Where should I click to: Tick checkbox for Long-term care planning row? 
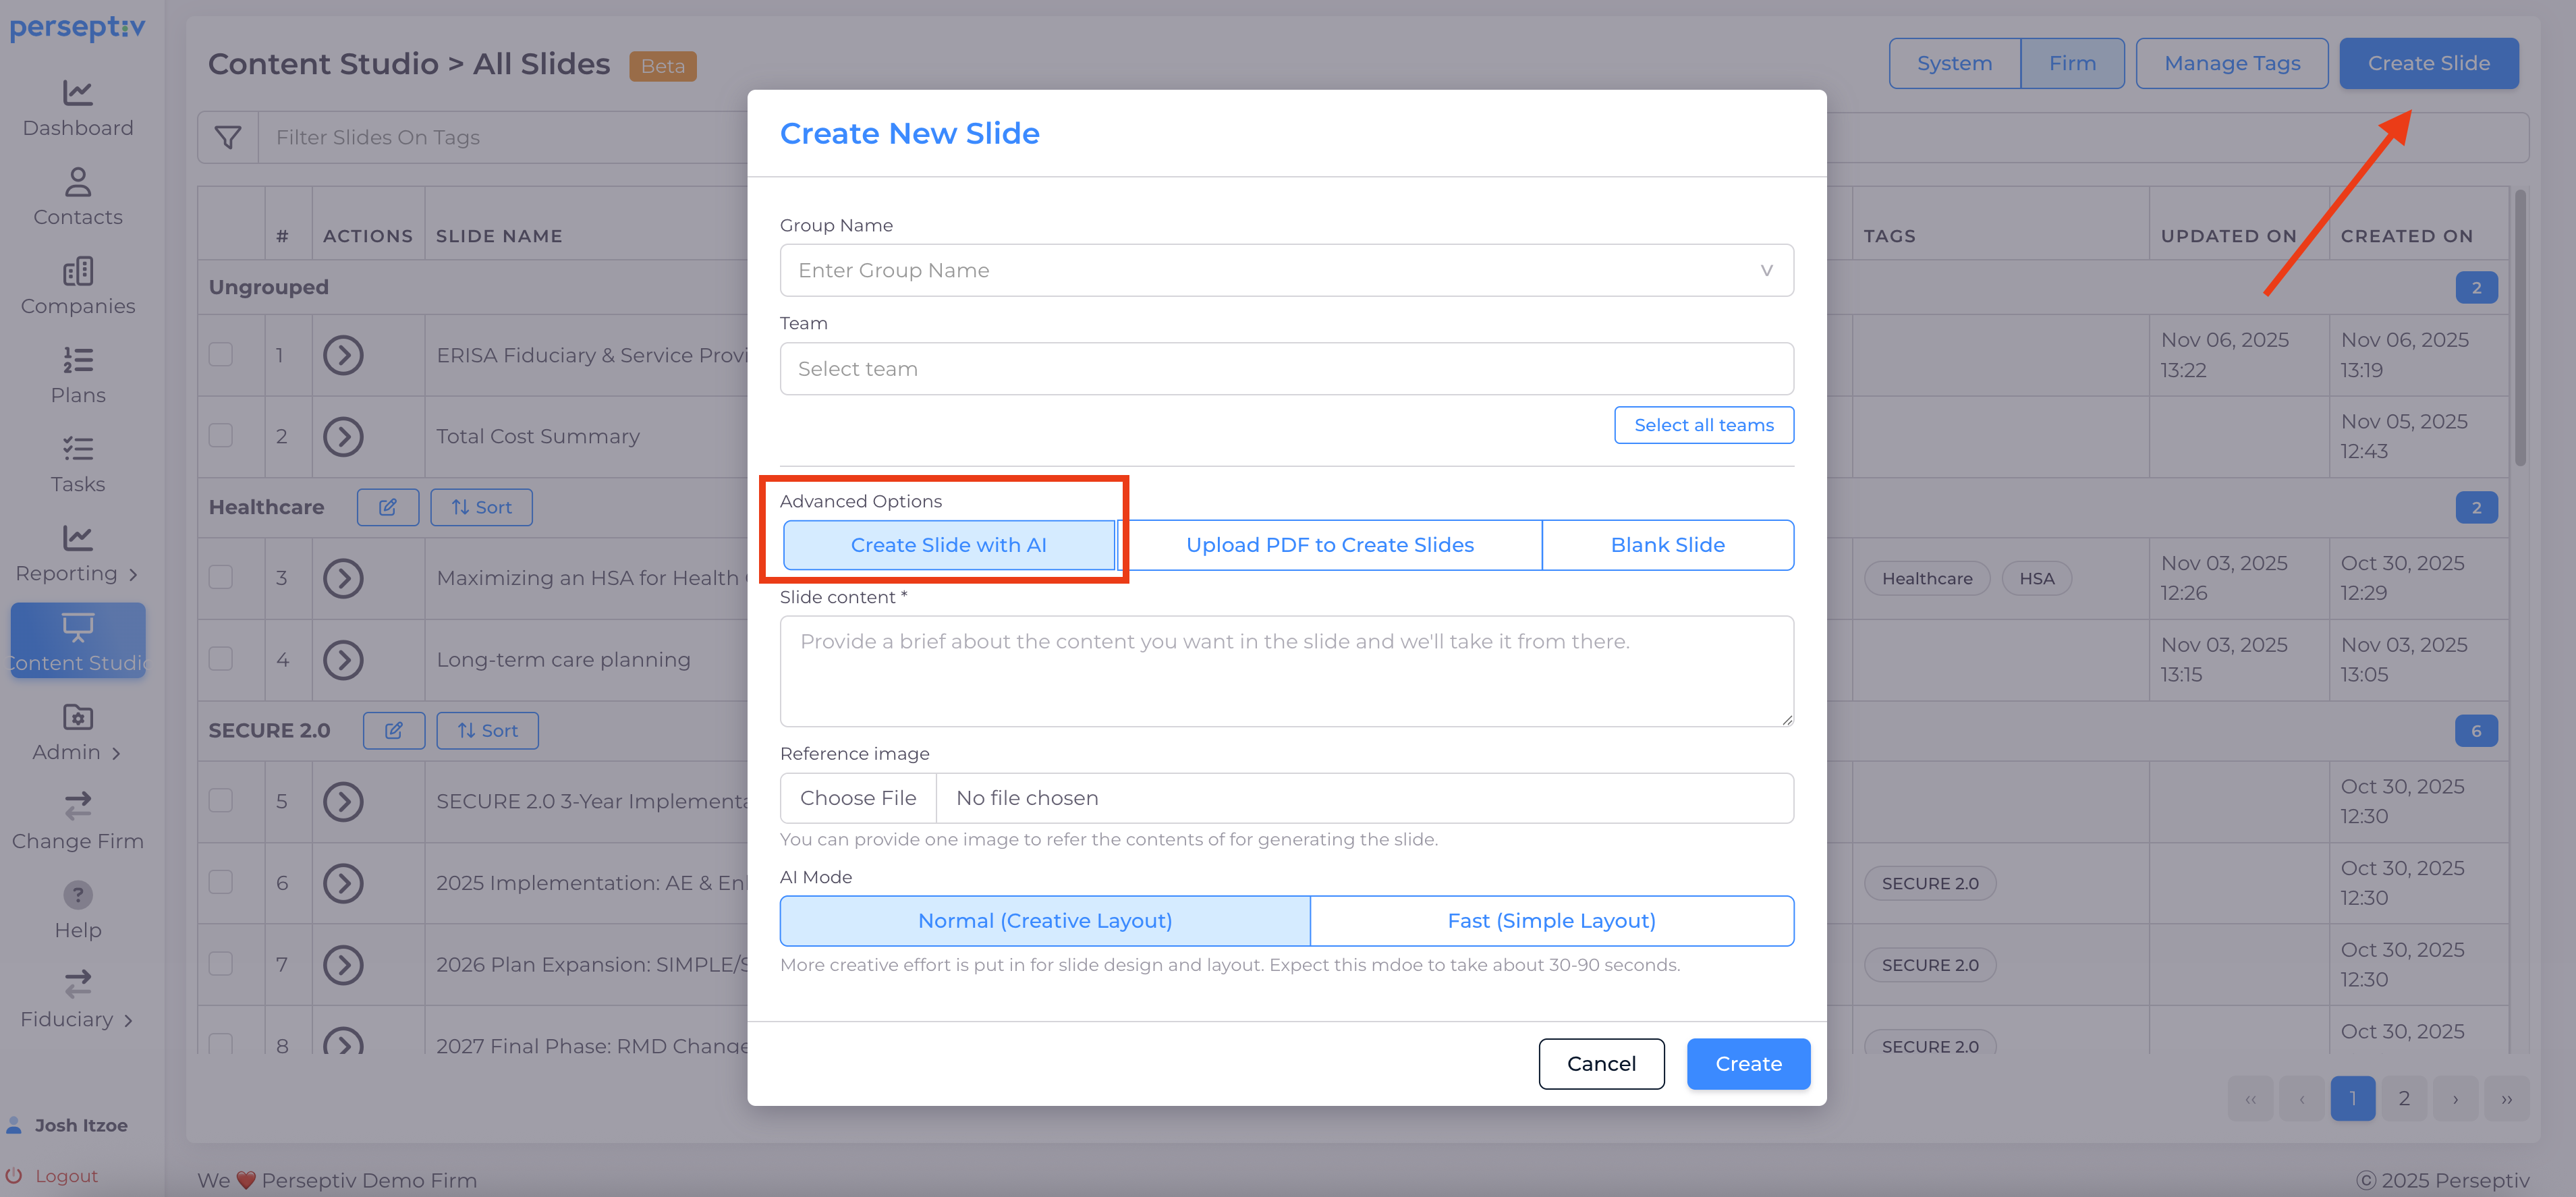tap(221, 659)
